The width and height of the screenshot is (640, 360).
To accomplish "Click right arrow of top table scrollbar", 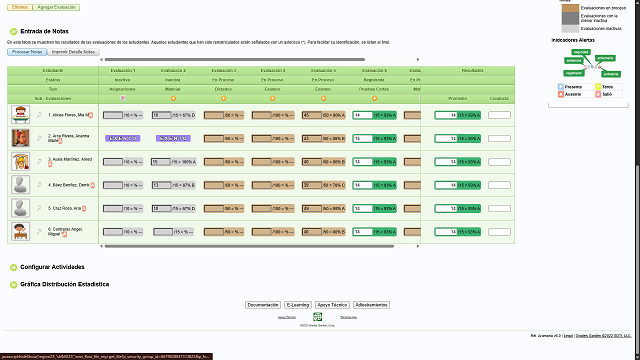I will coord(418,60).
